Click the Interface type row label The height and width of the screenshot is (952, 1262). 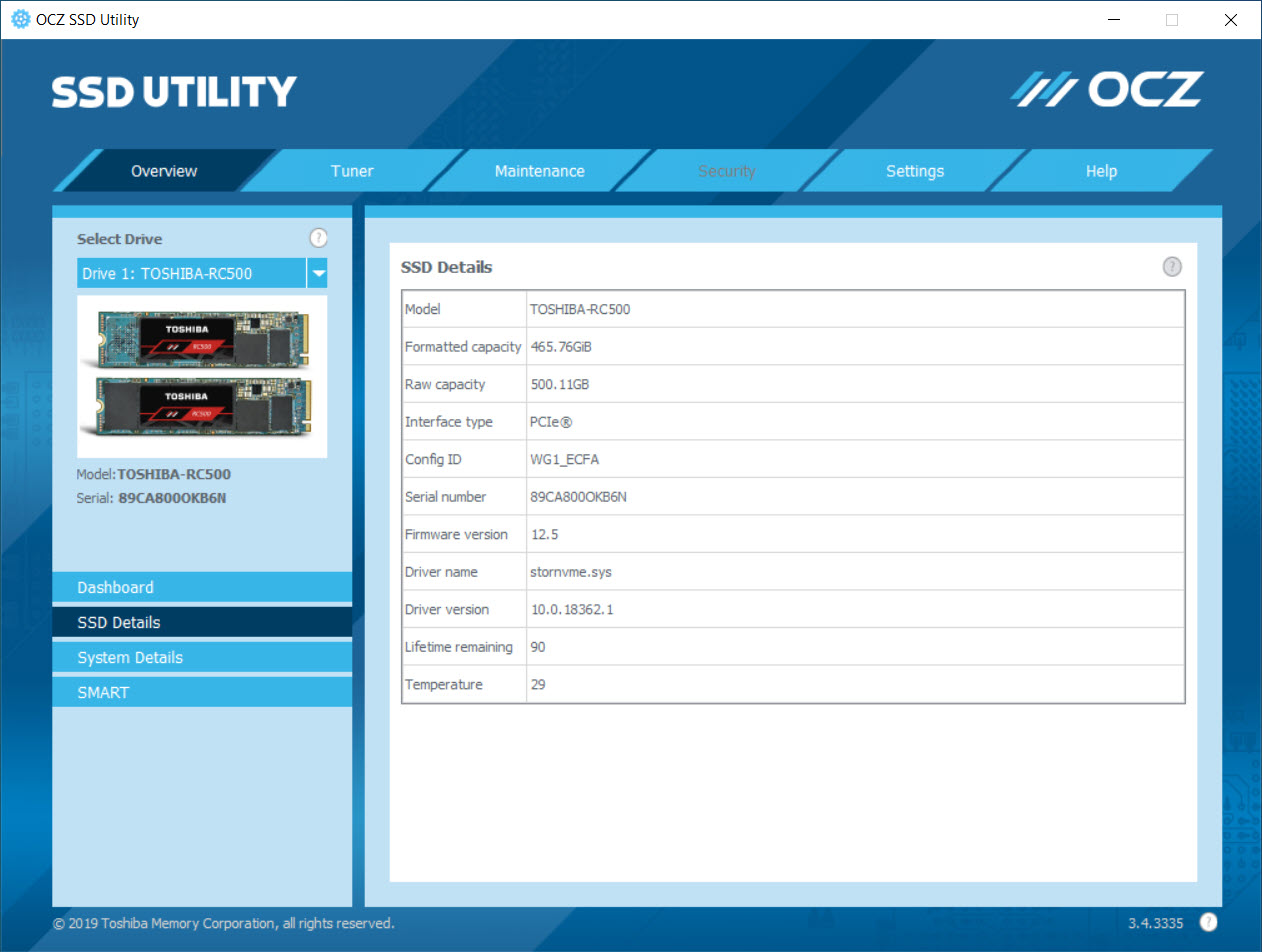pos(448,422)
